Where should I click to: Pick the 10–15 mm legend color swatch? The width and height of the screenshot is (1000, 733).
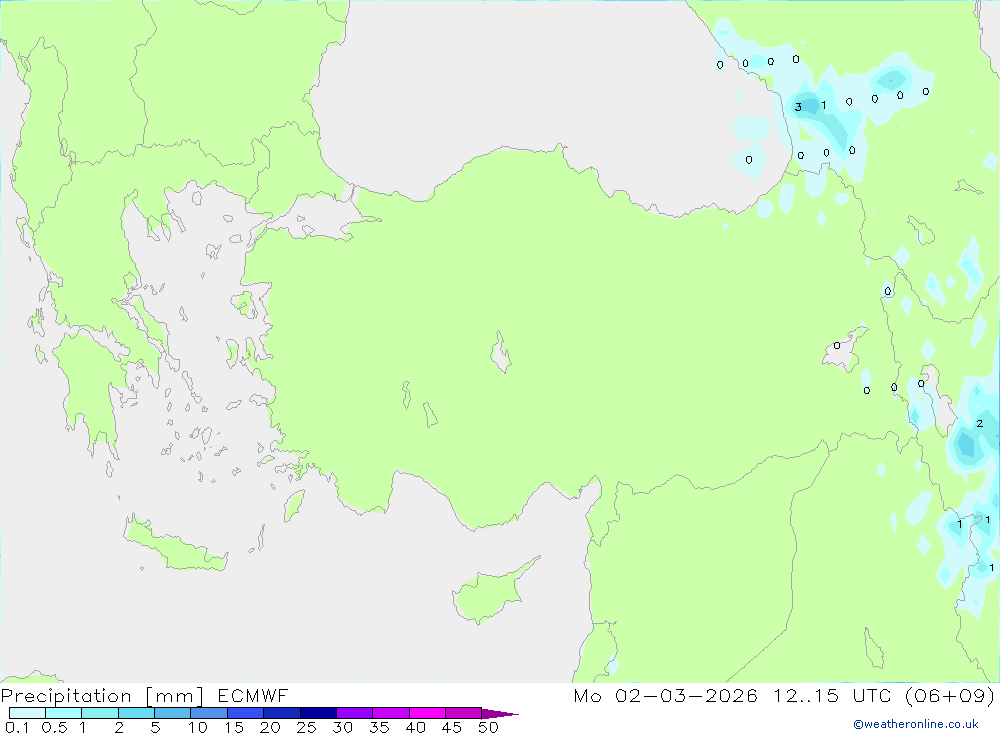point(209,713)
